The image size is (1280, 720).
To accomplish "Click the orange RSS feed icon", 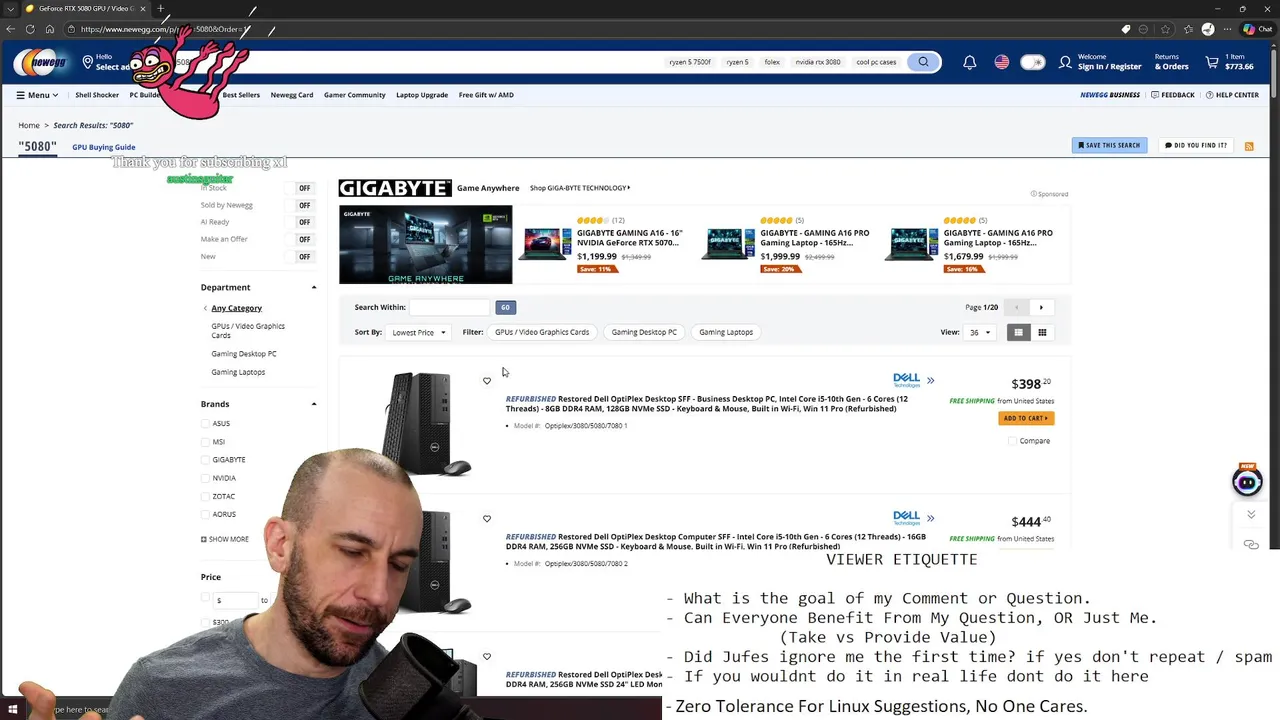I will click(x=1249, y=146).
